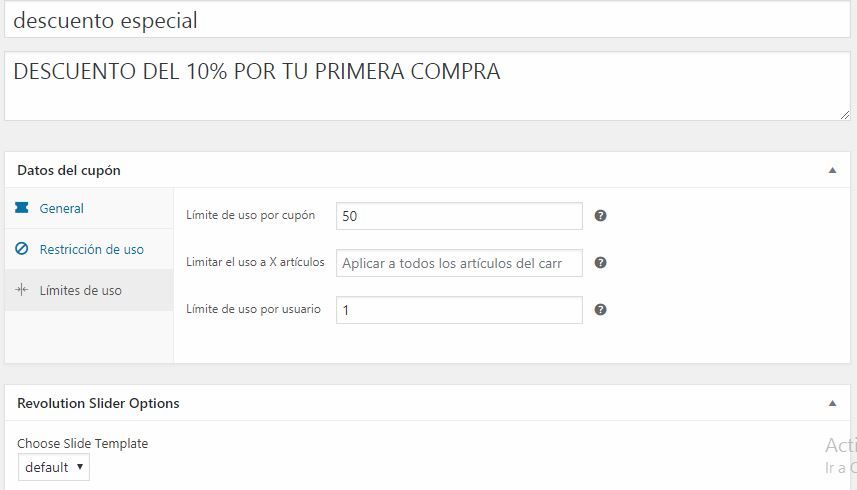857x490 pixels.
Task: Click the Datos del cupón panel heading
Action: coord(69,170)
